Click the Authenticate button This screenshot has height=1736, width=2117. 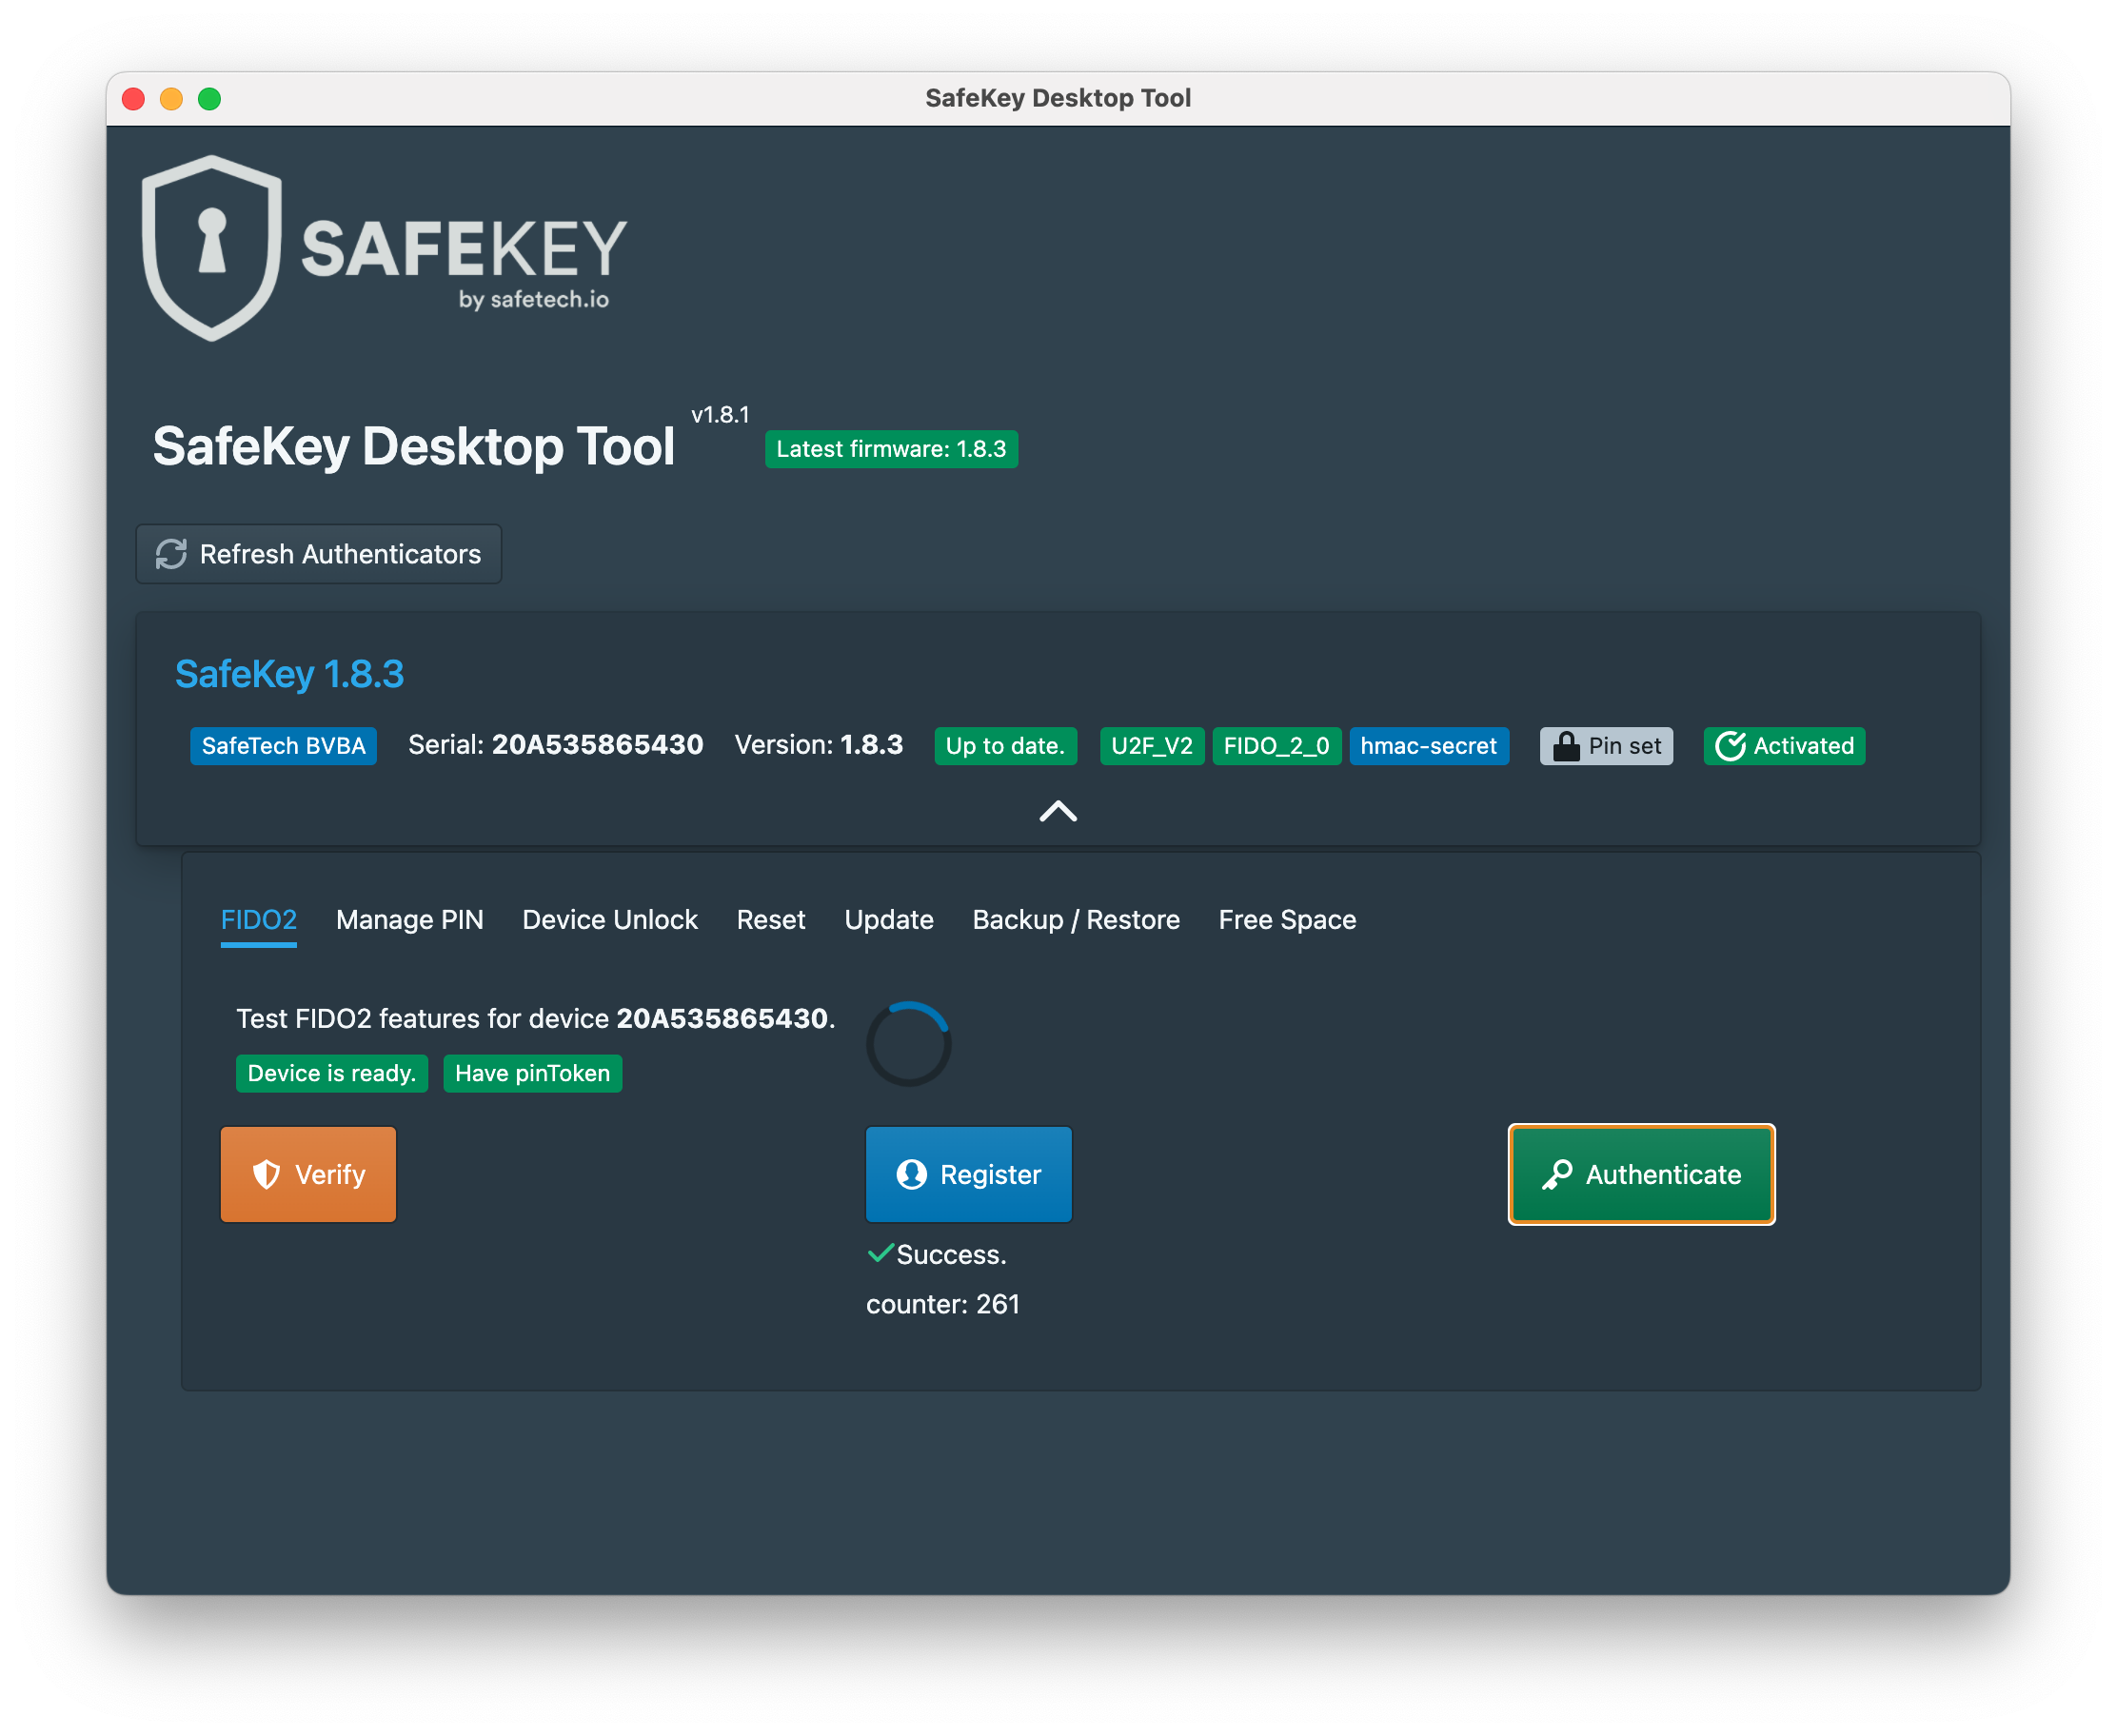(1640, 1174)
